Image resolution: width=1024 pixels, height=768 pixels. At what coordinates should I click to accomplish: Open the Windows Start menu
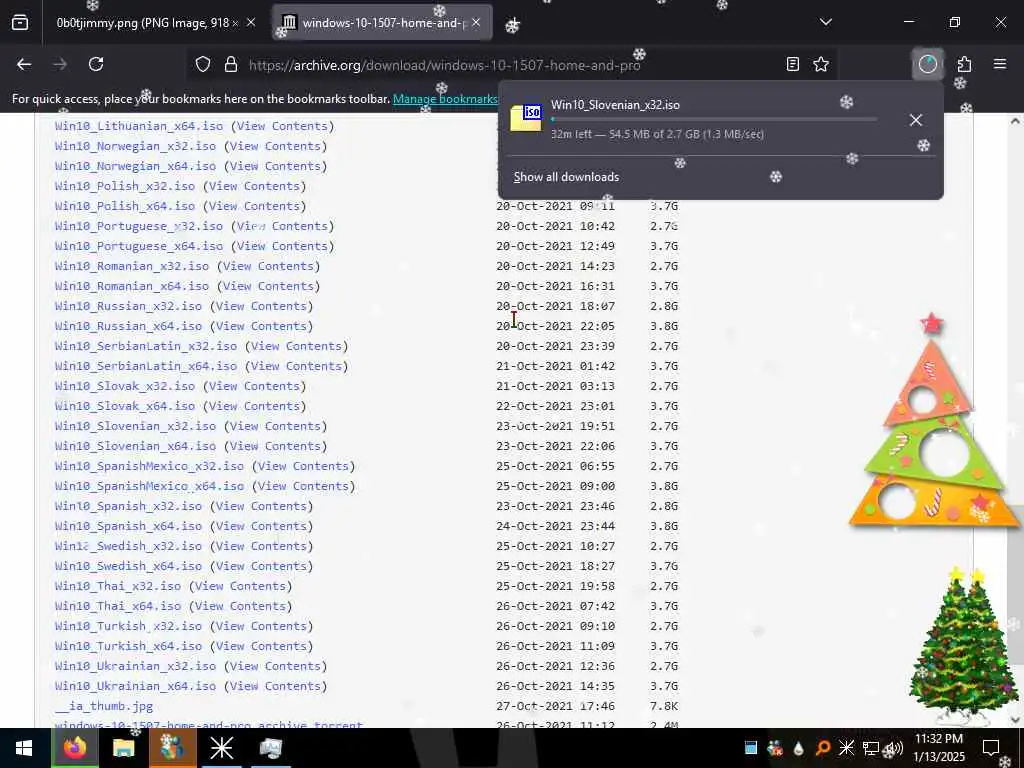pyautogui.click(x=24, y=748)
